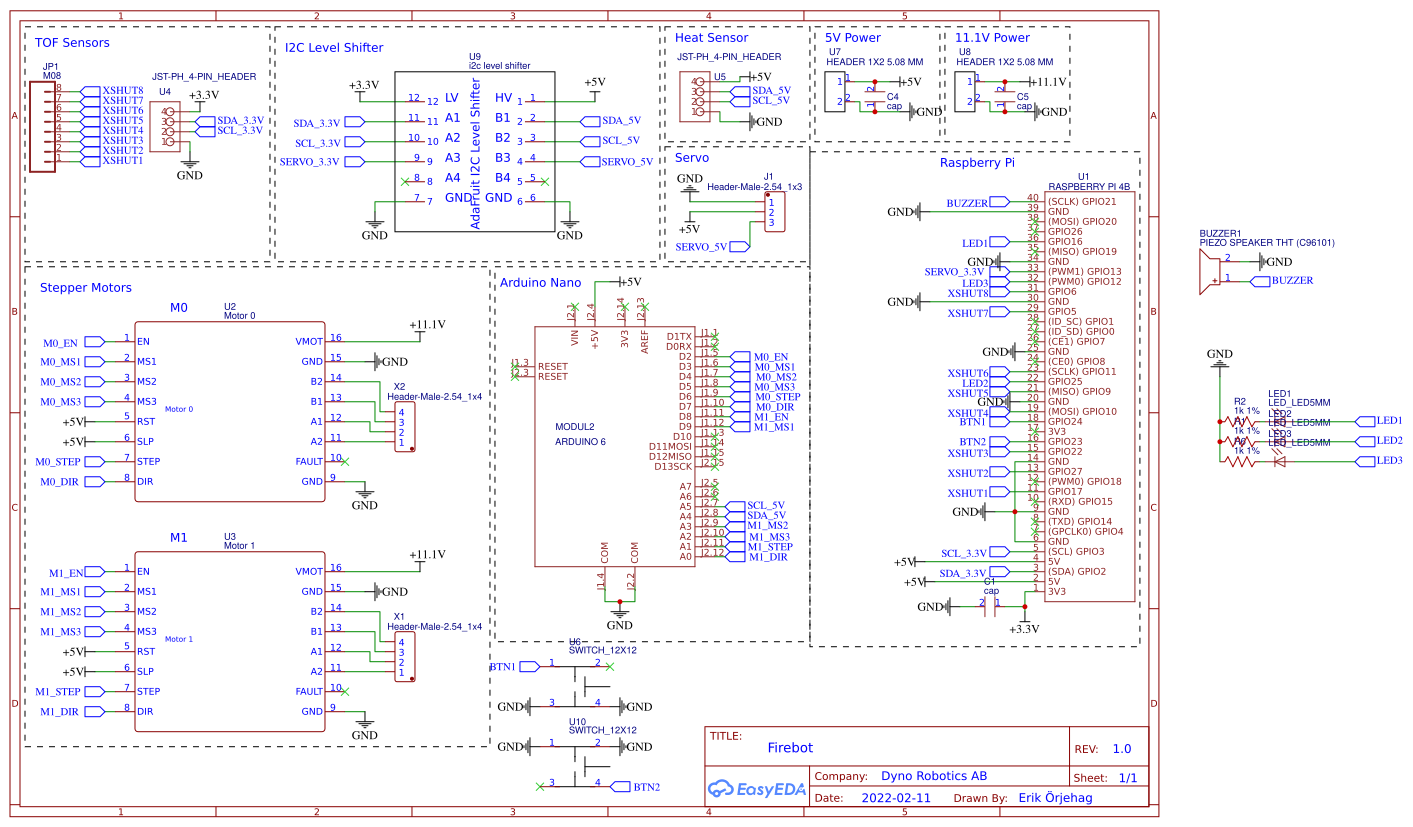Click the SERVO_5V flag in Servo section
This screenshot has width=1413, height=827.
point(712,246)
